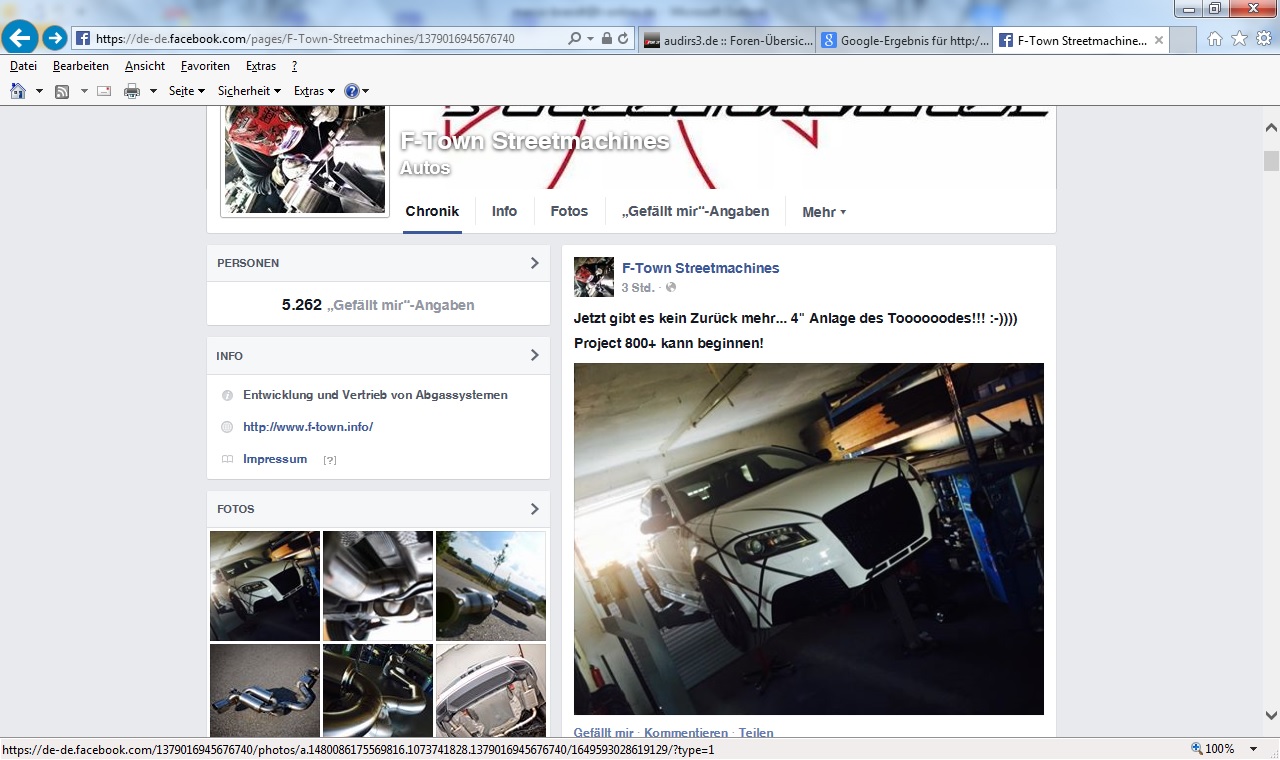Click the Impressum link
Screen dimensions: 1280x760
pyautogui.click(x=275, y=459)
